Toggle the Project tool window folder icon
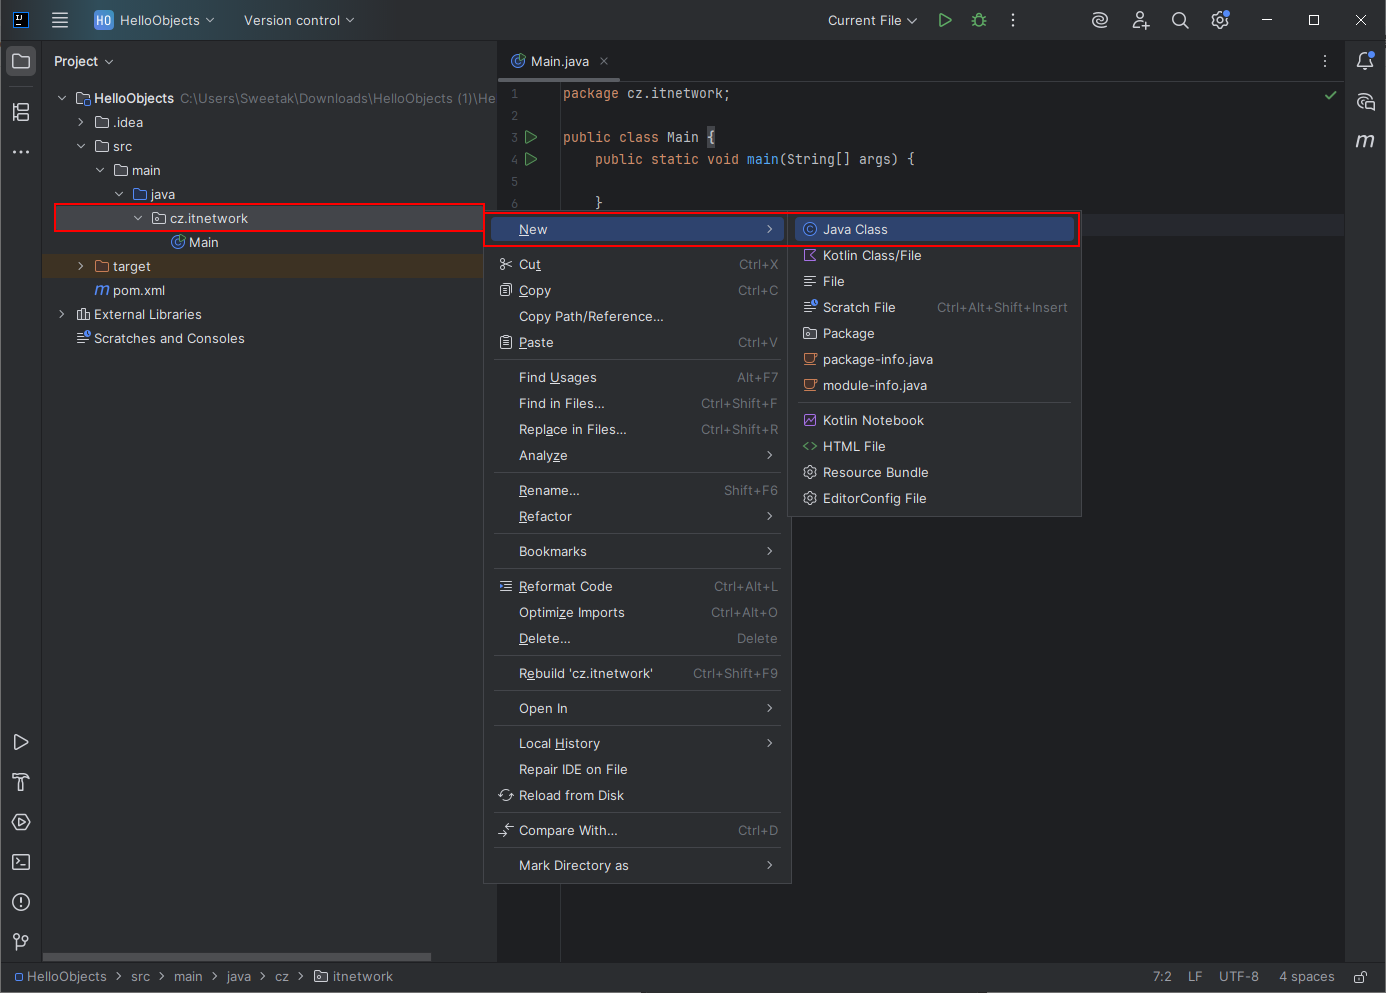 (x=21, y=61)
